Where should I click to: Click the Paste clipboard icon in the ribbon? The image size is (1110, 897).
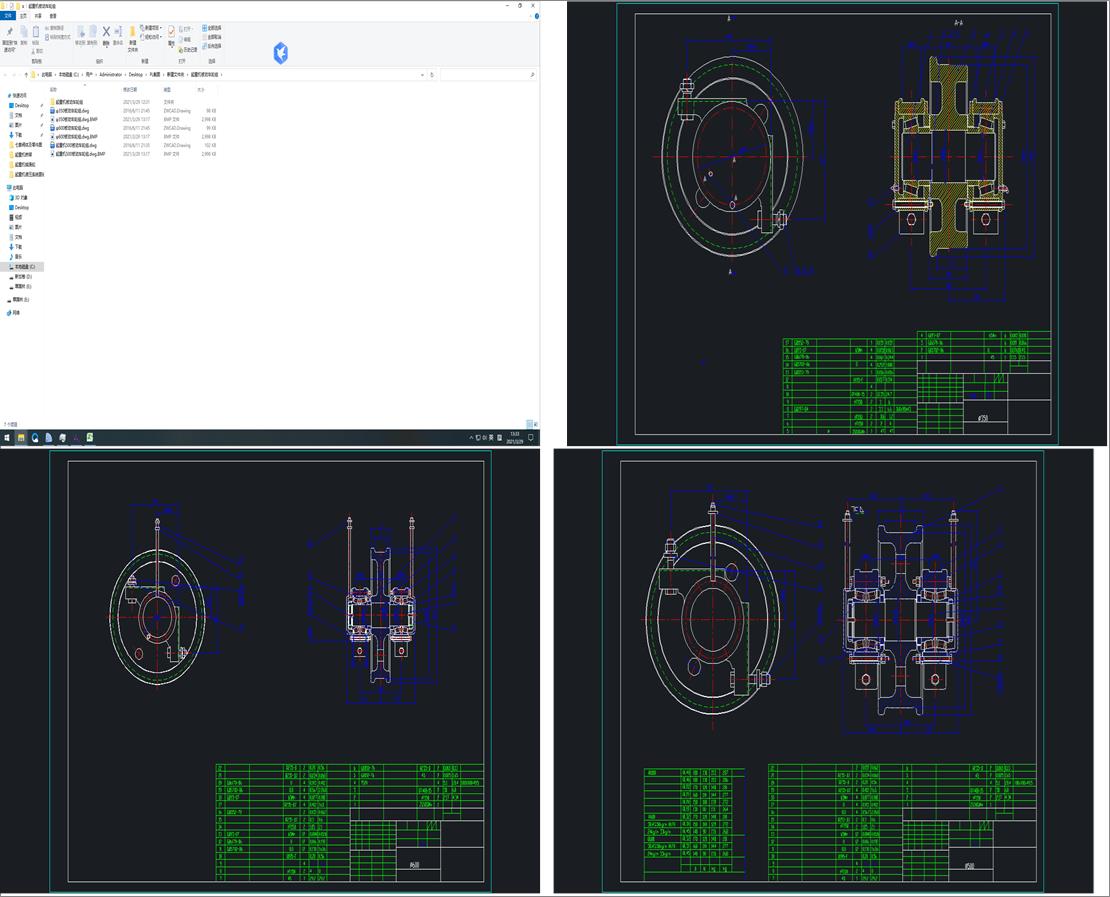coord(35,32)
